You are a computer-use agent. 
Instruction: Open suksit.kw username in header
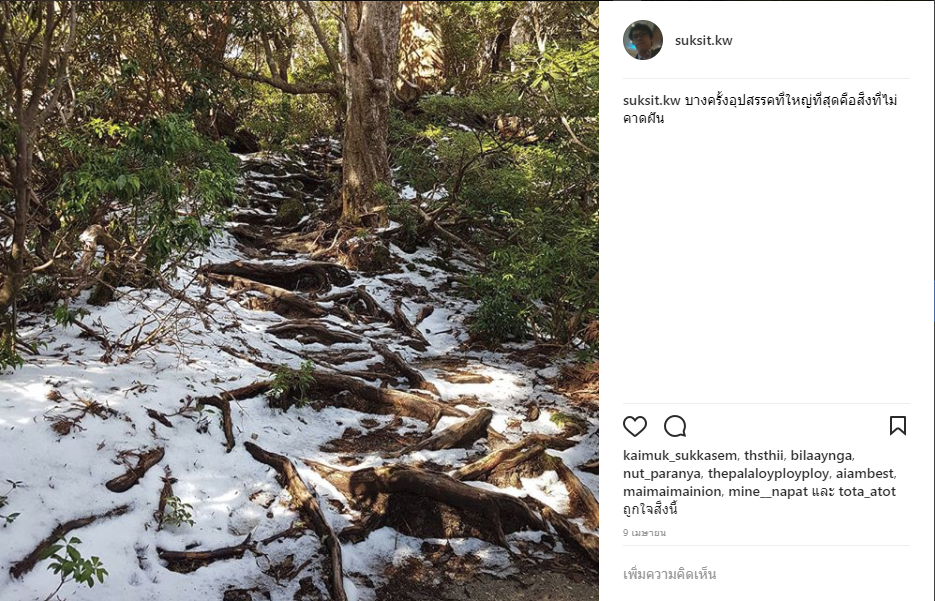pyautogui.click(x=704, y=41)
